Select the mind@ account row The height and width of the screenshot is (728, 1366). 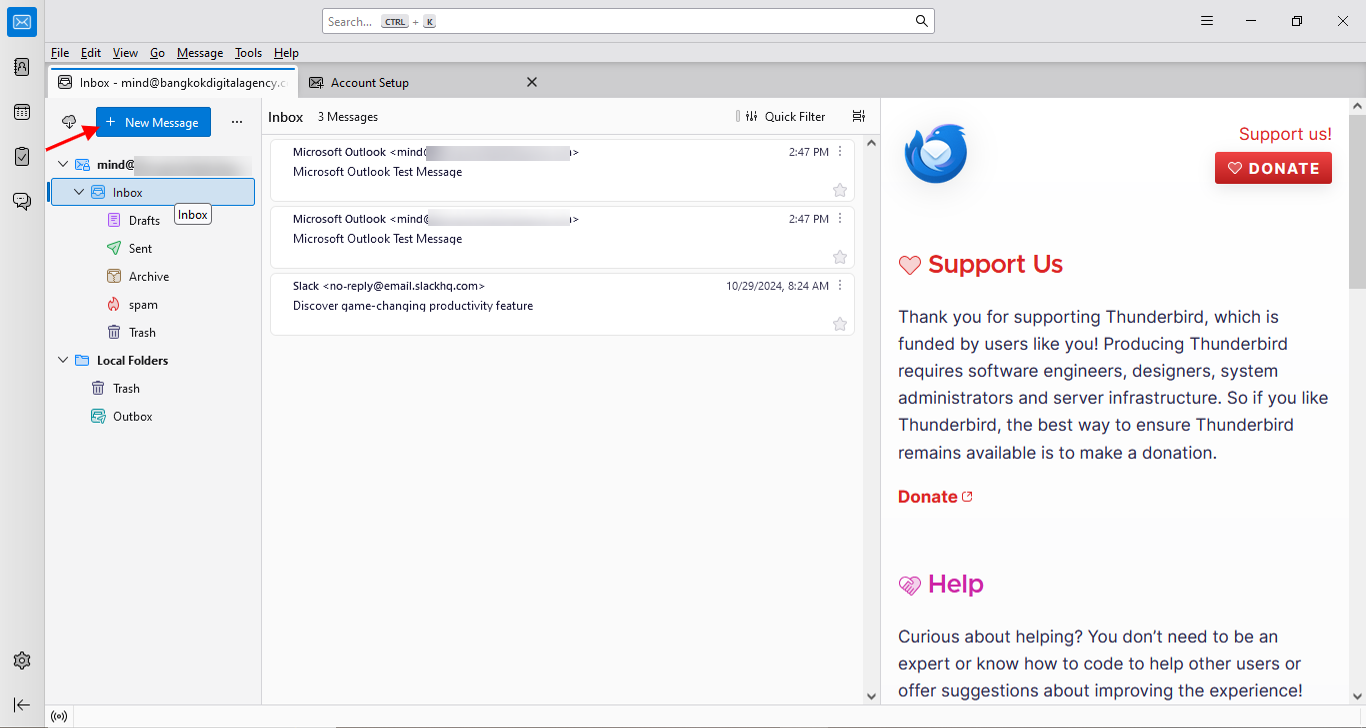point(153,164)
